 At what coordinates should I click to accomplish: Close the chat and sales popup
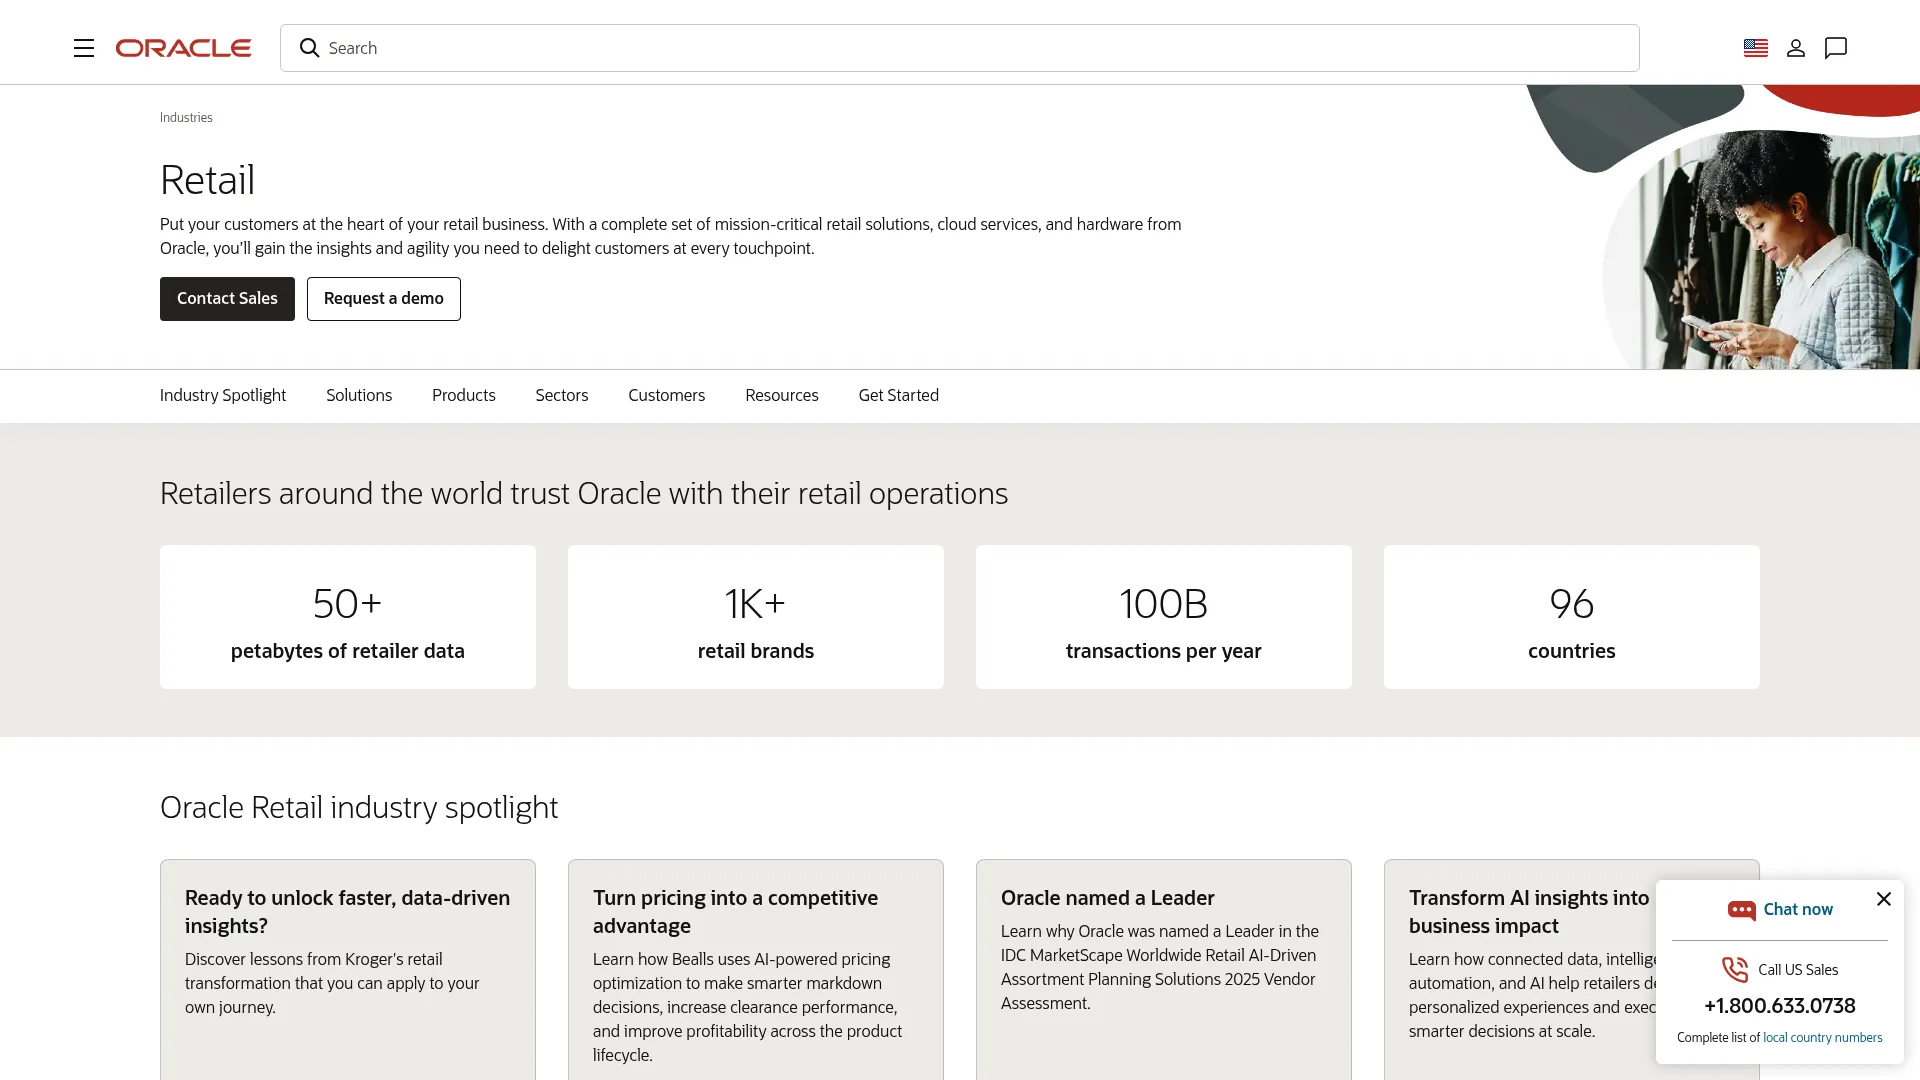click(x=1884, y=899)
